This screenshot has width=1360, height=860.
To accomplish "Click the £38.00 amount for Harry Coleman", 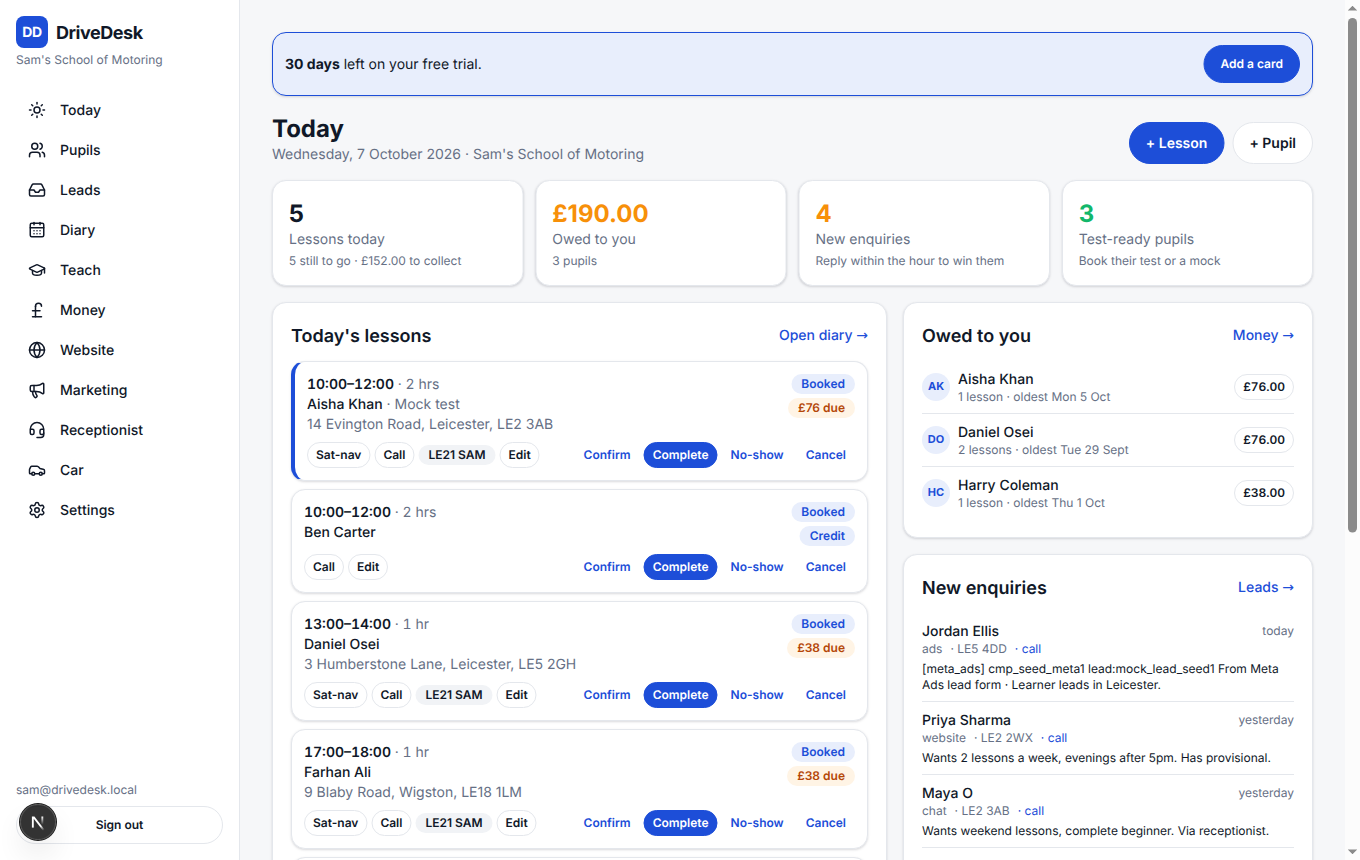I will coord(1264,493).
